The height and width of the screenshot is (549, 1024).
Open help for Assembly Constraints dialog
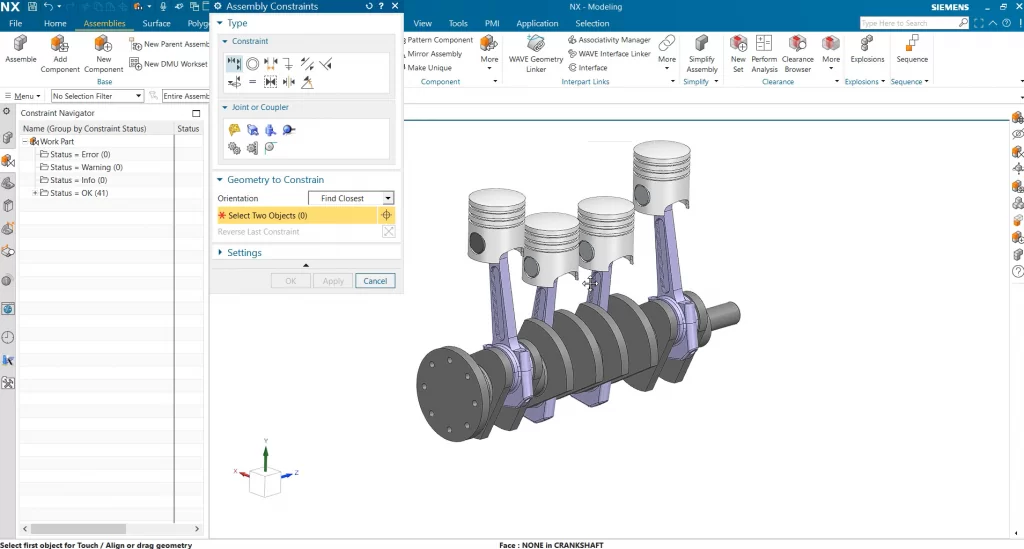click(381, 6)
